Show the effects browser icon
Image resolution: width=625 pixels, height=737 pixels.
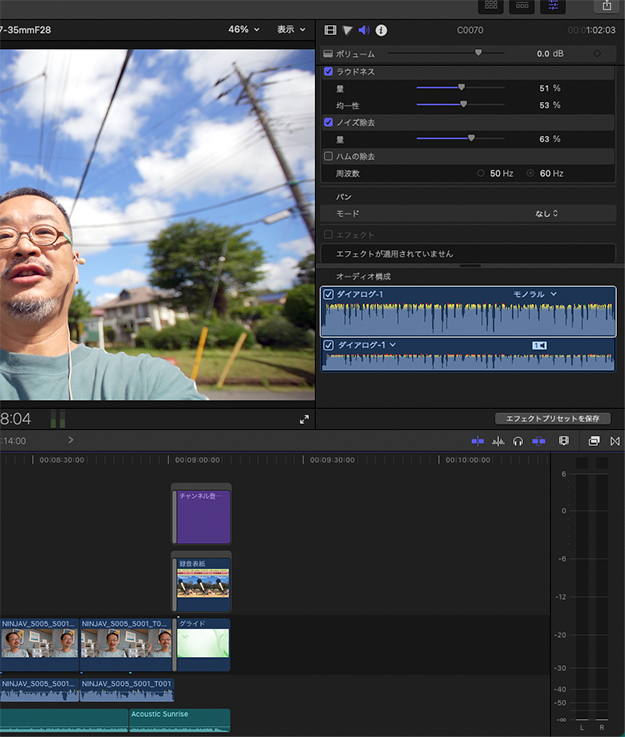[594, 441]
